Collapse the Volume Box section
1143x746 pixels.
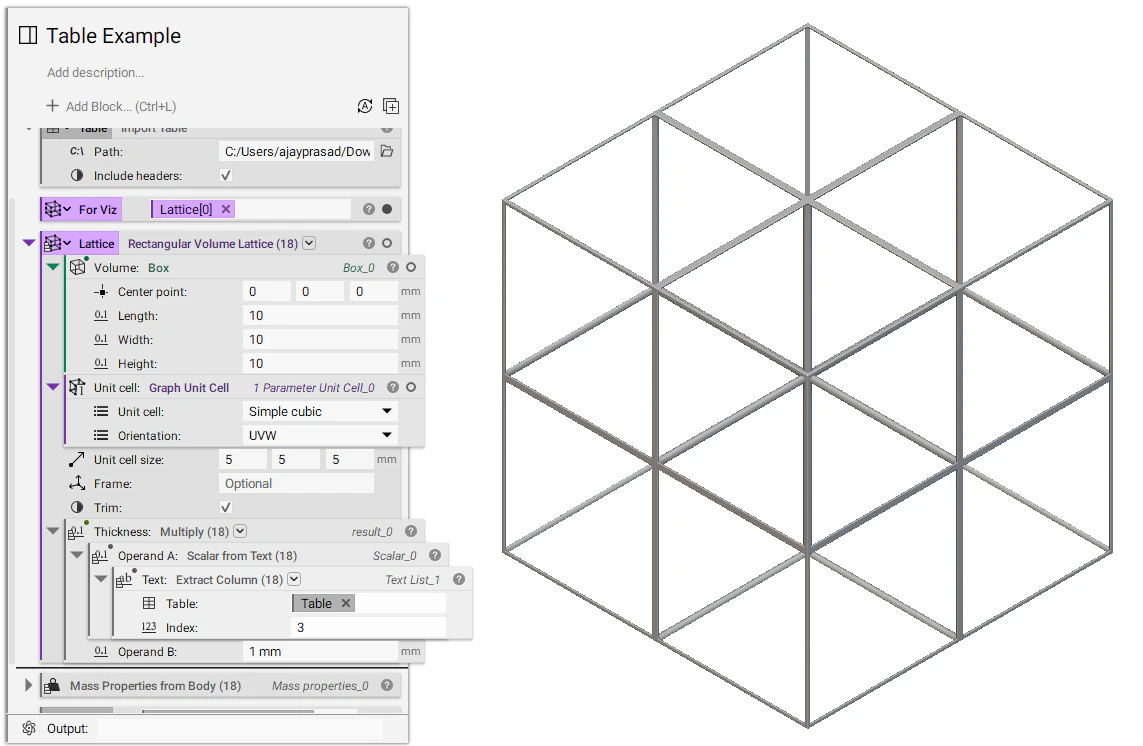pos(53,267)
